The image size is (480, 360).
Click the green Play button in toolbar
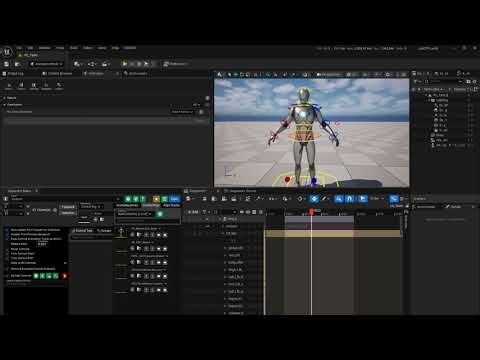[x=125, y=64]
